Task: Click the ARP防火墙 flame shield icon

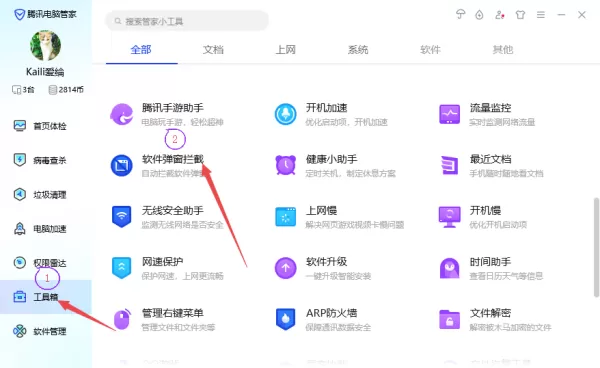Action: click(x=285, y=319)
